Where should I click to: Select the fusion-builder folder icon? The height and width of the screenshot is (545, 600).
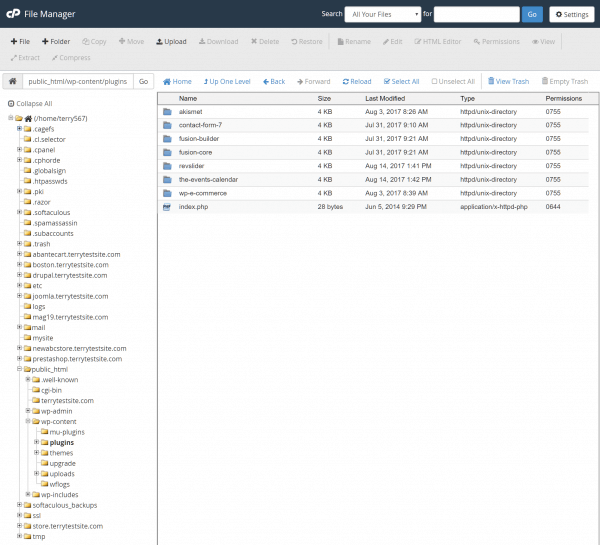point(167,139)
